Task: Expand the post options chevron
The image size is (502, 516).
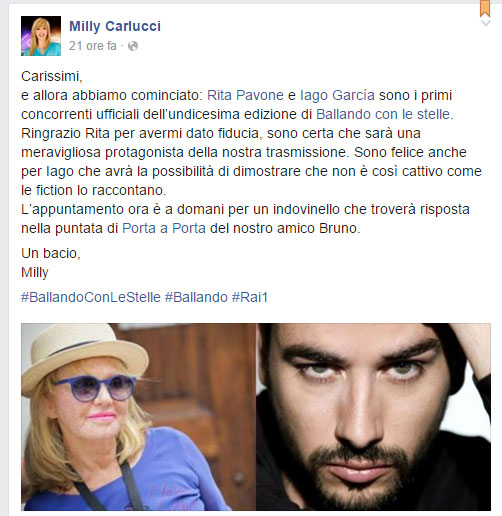Action: 486,23
